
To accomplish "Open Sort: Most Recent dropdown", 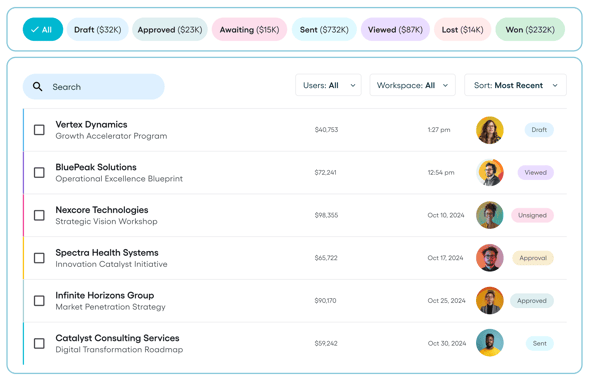I will (x=515, y=85).
